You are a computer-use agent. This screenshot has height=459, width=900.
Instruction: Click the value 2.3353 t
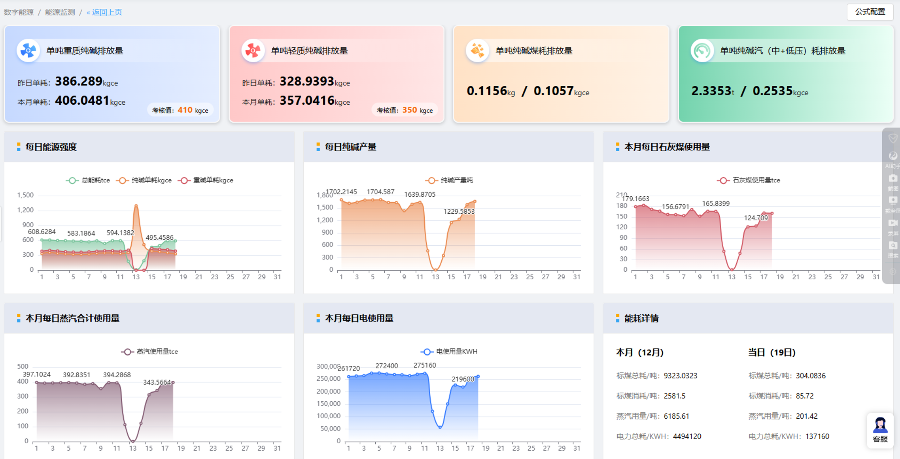coord(713,91)
